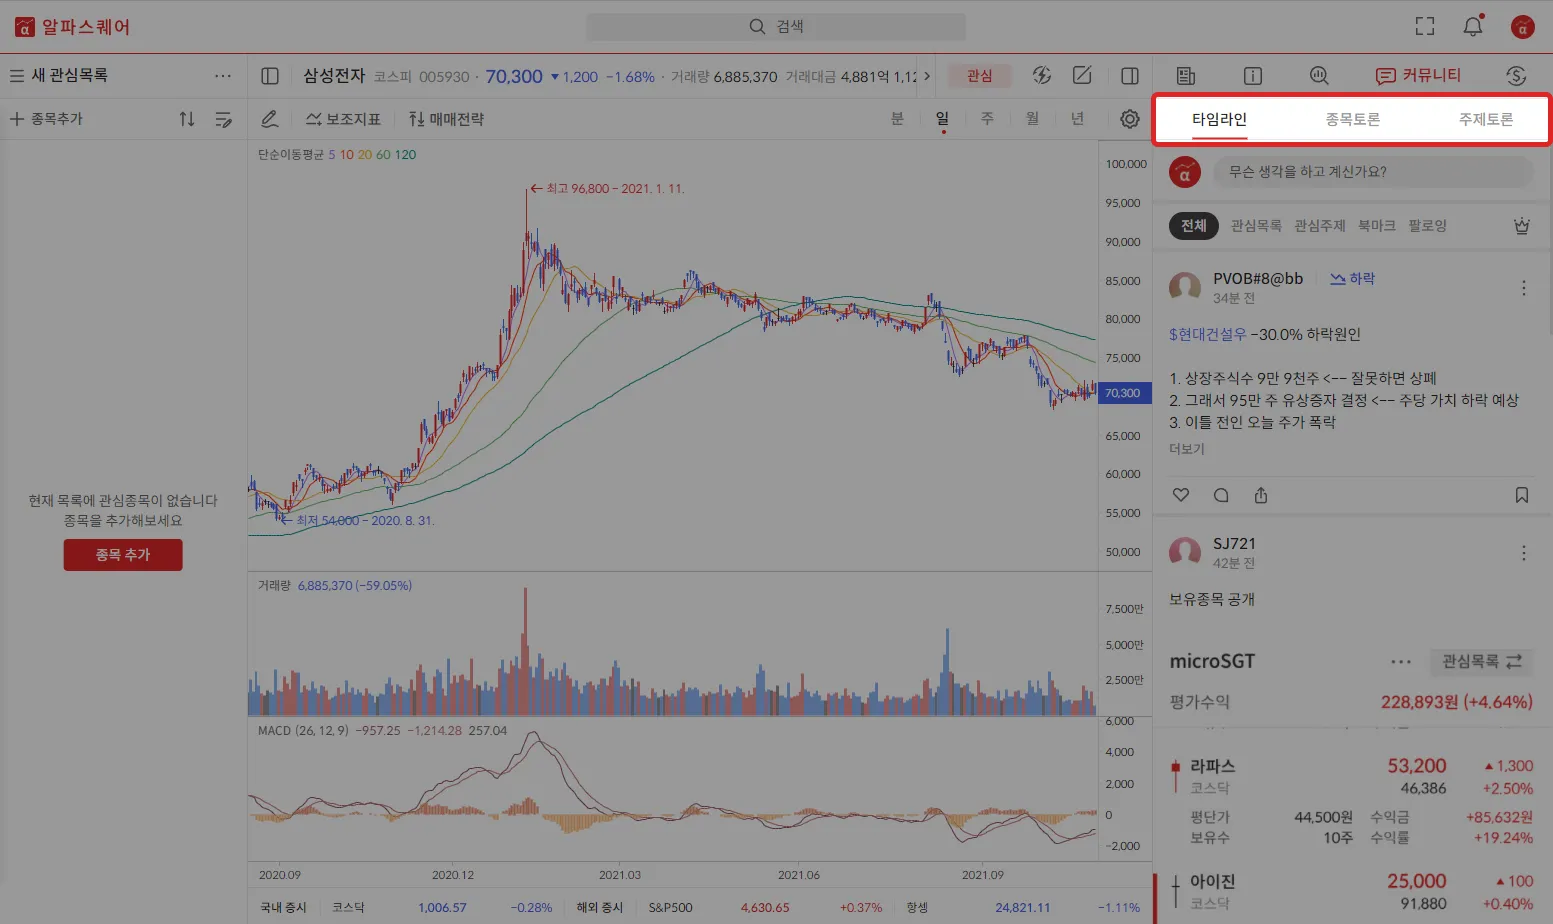The width and height of the screenshot is (1553, 924).
Task: Bookmark the PVOB#8@bb post
Action: 1521,495
